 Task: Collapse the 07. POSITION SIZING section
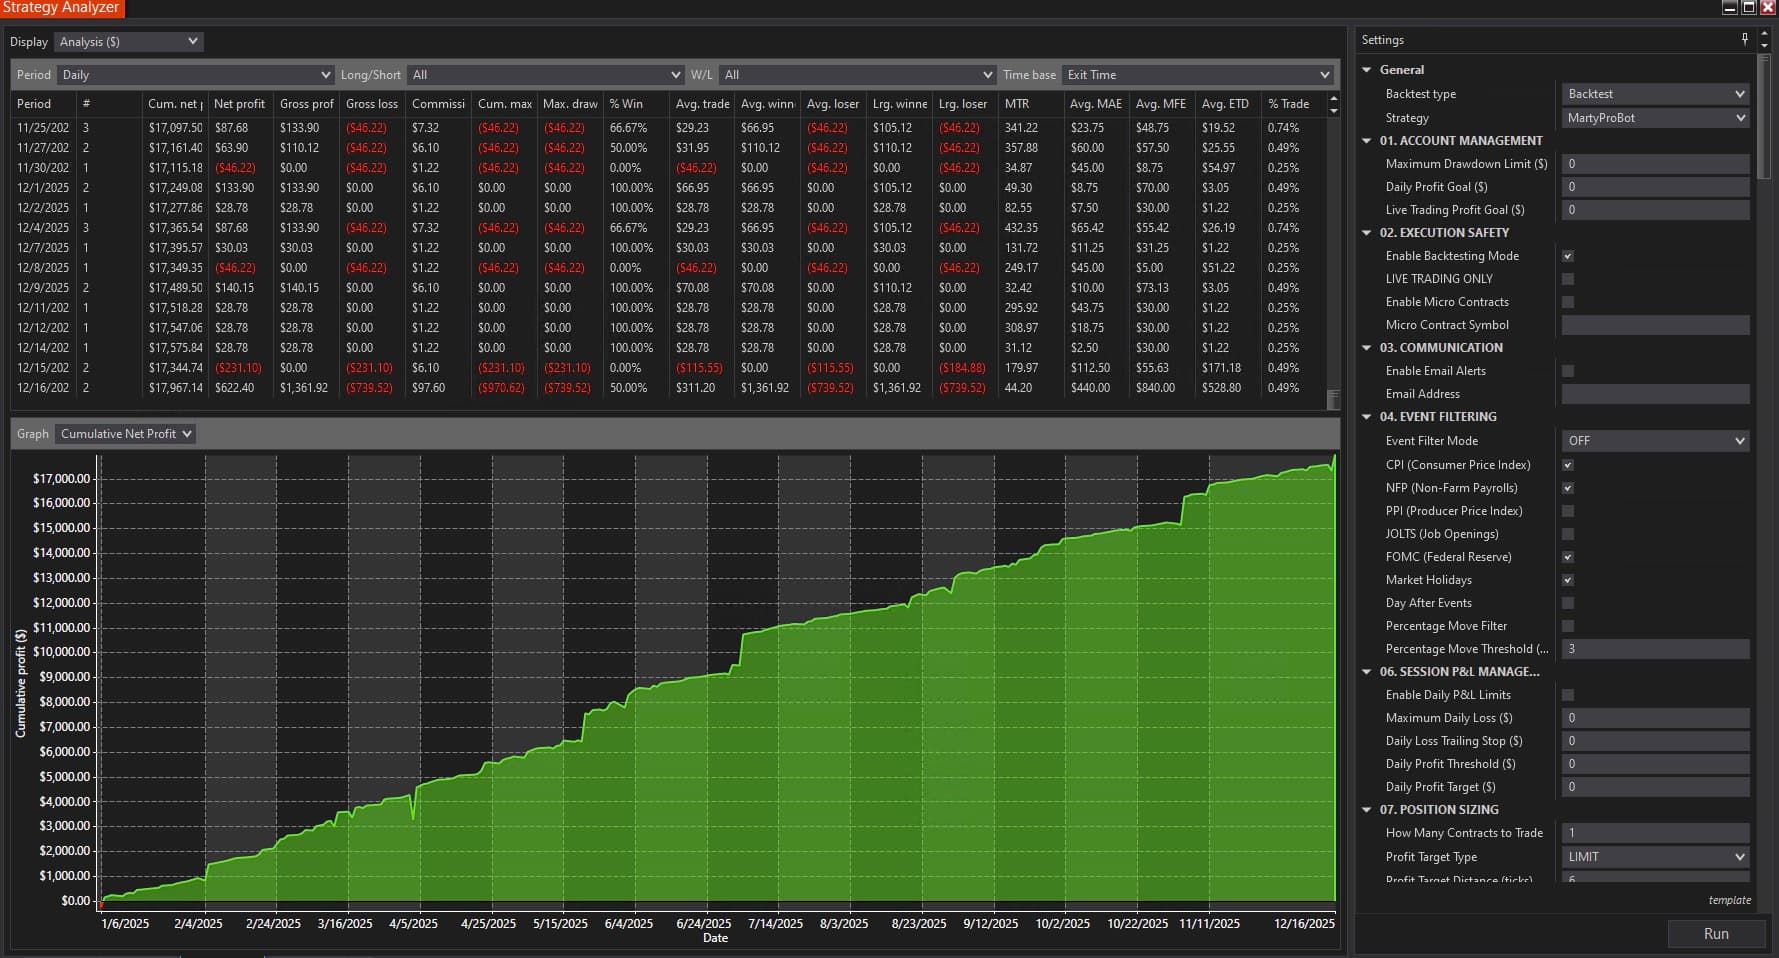tap(1367, 809)
